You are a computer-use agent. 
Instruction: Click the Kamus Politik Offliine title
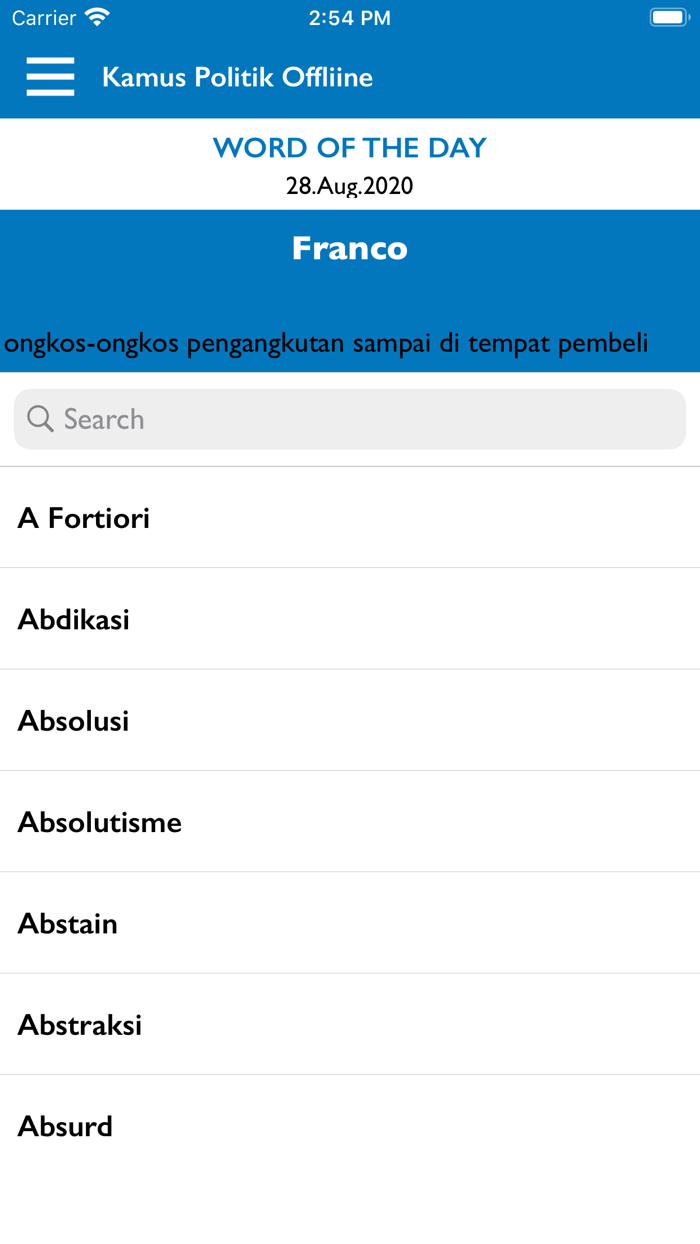click(x=237, y=76)
